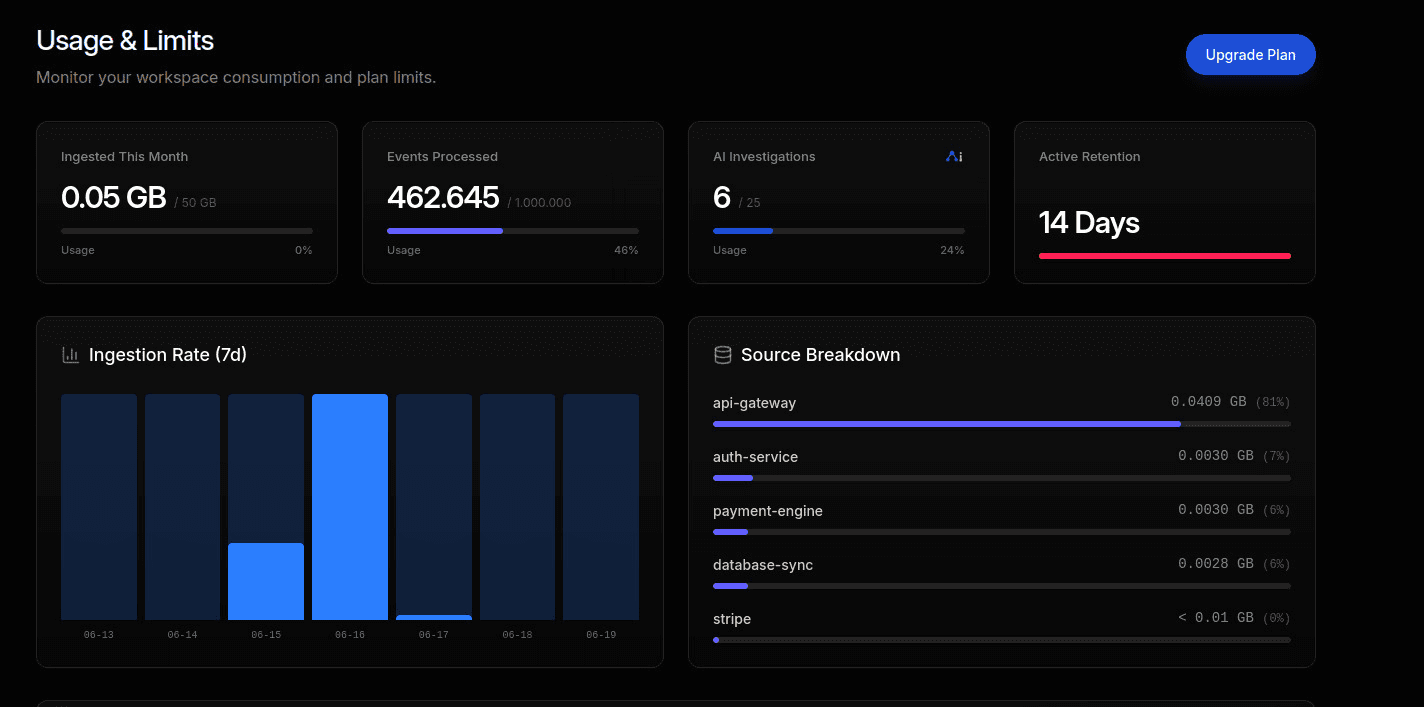The height and width of the screenshot is (707, 1424).
Task: Click the / 50 GB limit text
Action: pyautogui.click(x=195, y=203)
